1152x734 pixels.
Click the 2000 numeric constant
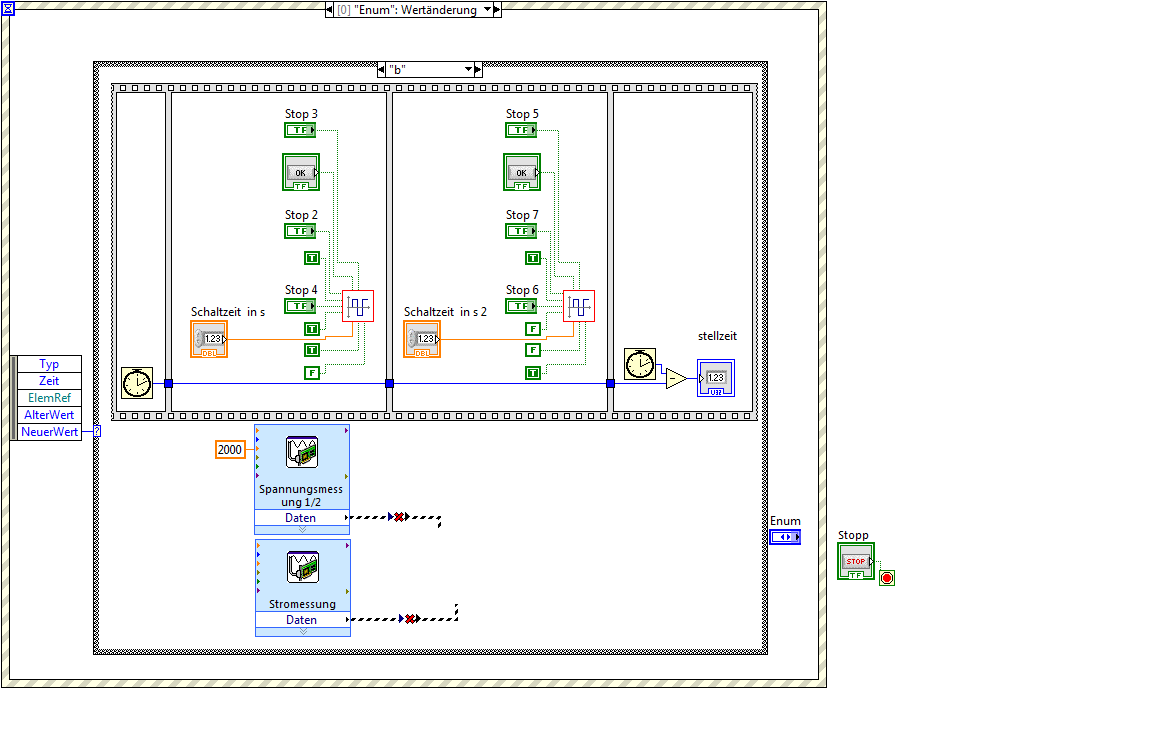230,450
